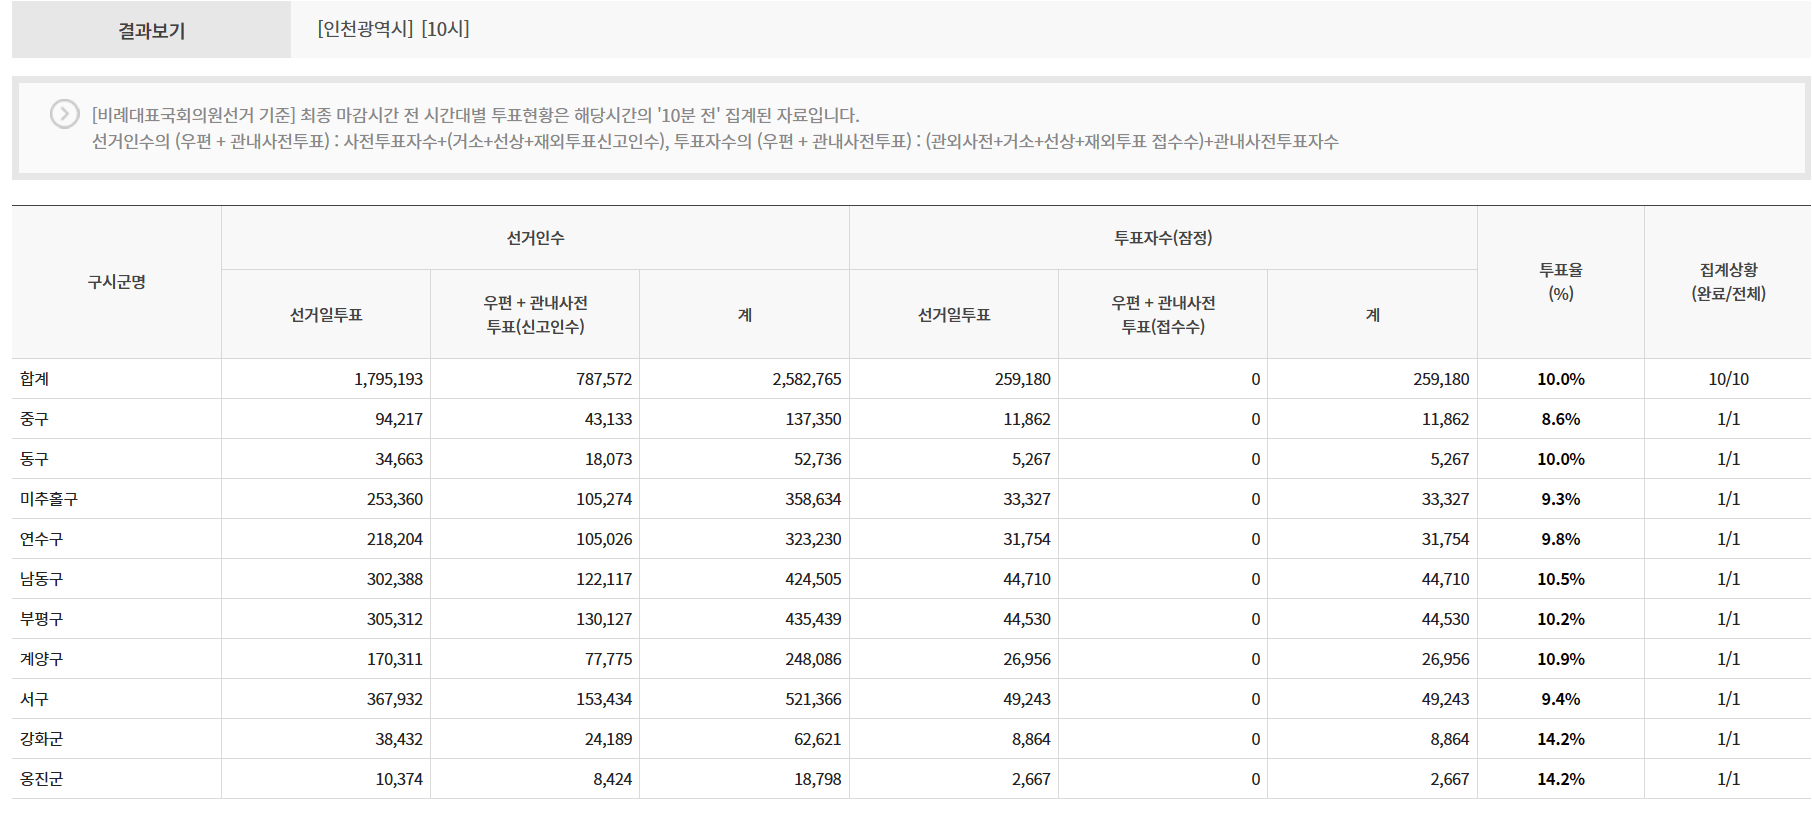Image resolution: width=1812 pixels, height=832 pixels.
Task: Click the [인천광역시] [10시] title text
Action: coord(393,29)
